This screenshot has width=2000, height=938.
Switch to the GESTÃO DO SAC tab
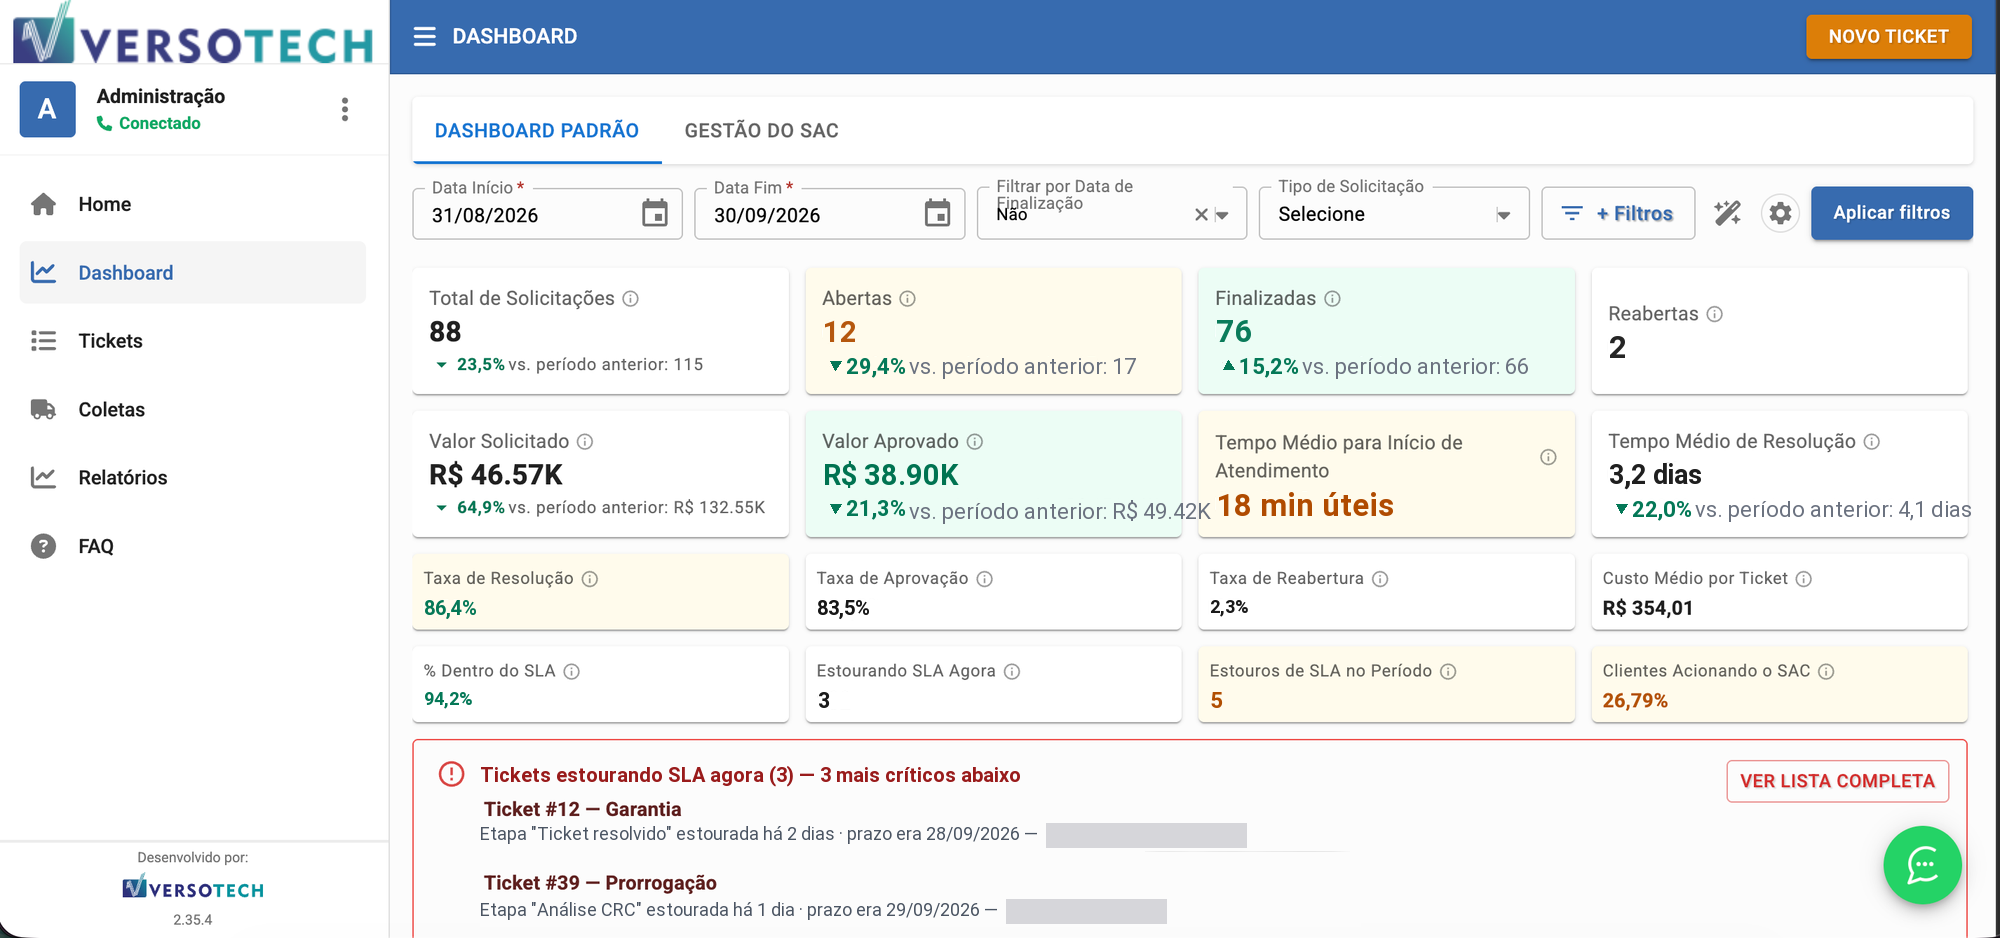tap(762, 131)
